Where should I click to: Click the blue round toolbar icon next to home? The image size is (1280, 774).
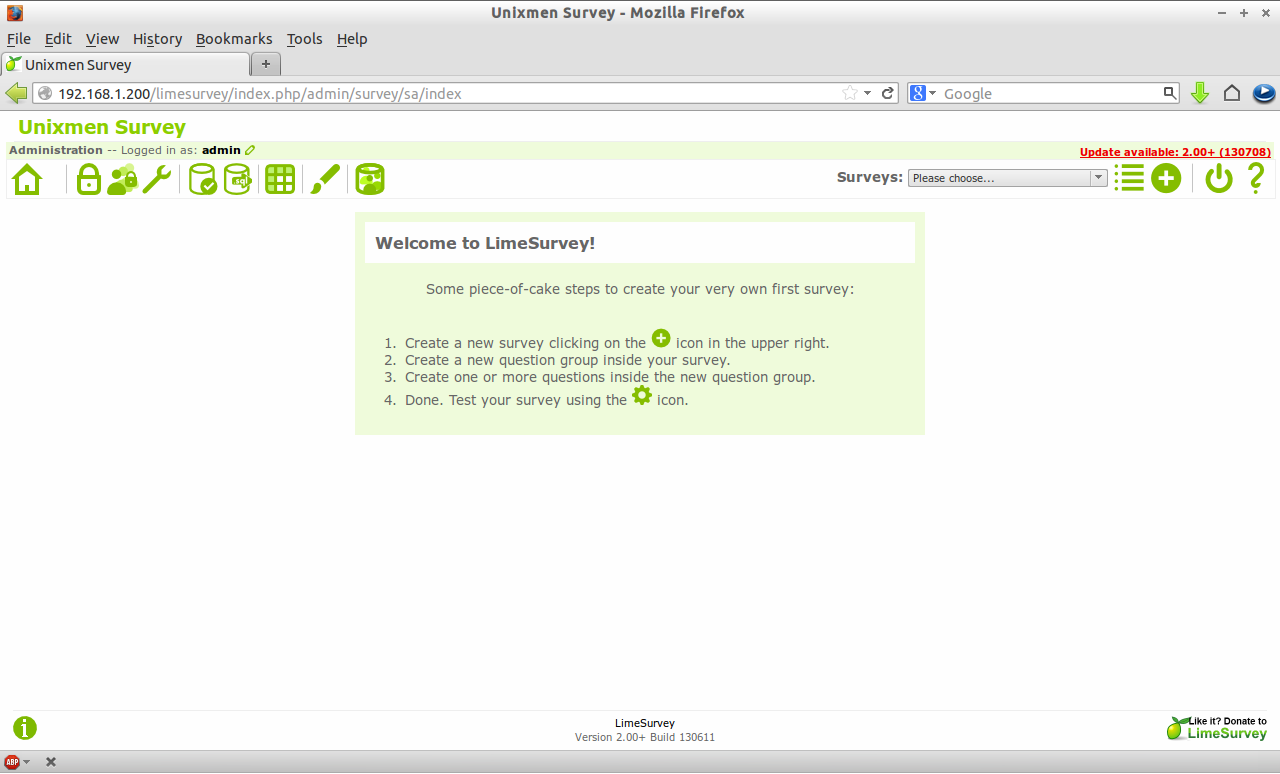tap(1264, 93)
